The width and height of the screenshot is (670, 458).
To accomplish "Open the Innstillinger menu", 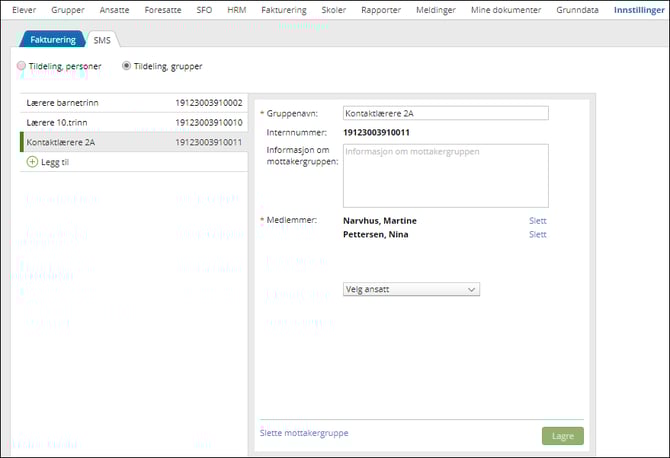I will pyautogui.click(x=638, y=10).
